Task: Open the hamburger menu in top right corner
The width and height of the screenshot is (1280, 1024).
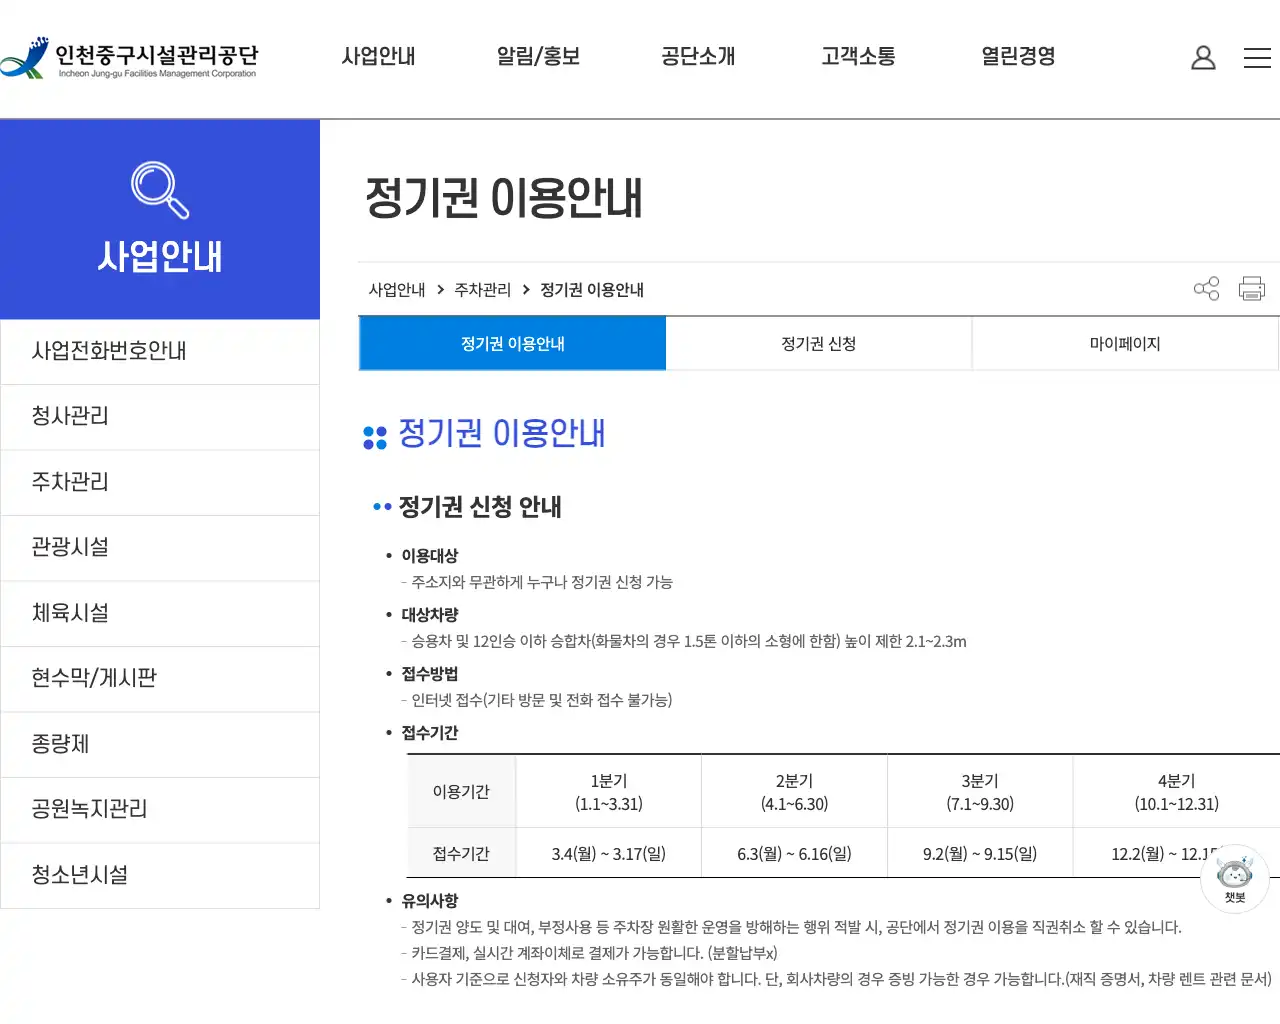Action: (1257, 57)
